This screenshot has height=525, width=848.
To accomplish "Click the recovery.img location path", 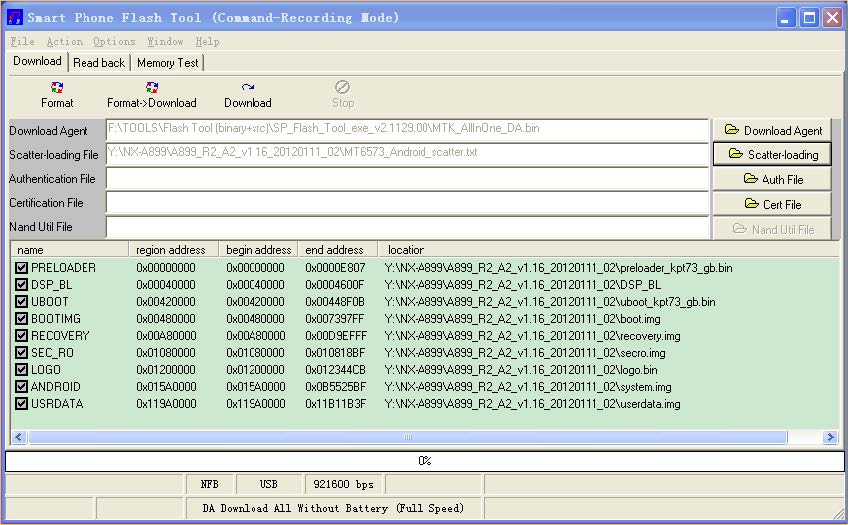I will [x=532, y=336].
